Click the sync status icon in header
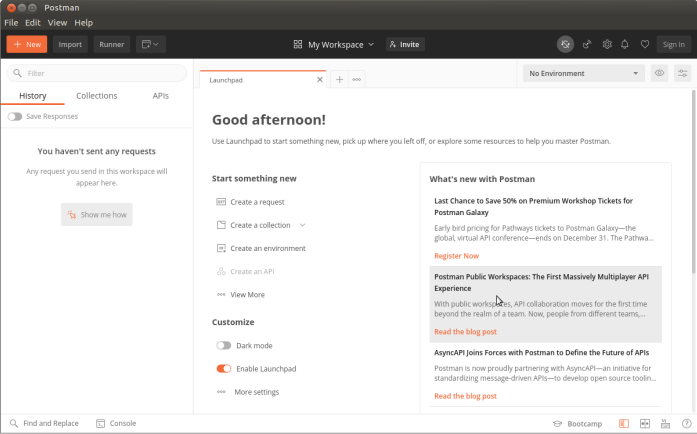 [566, 44]
